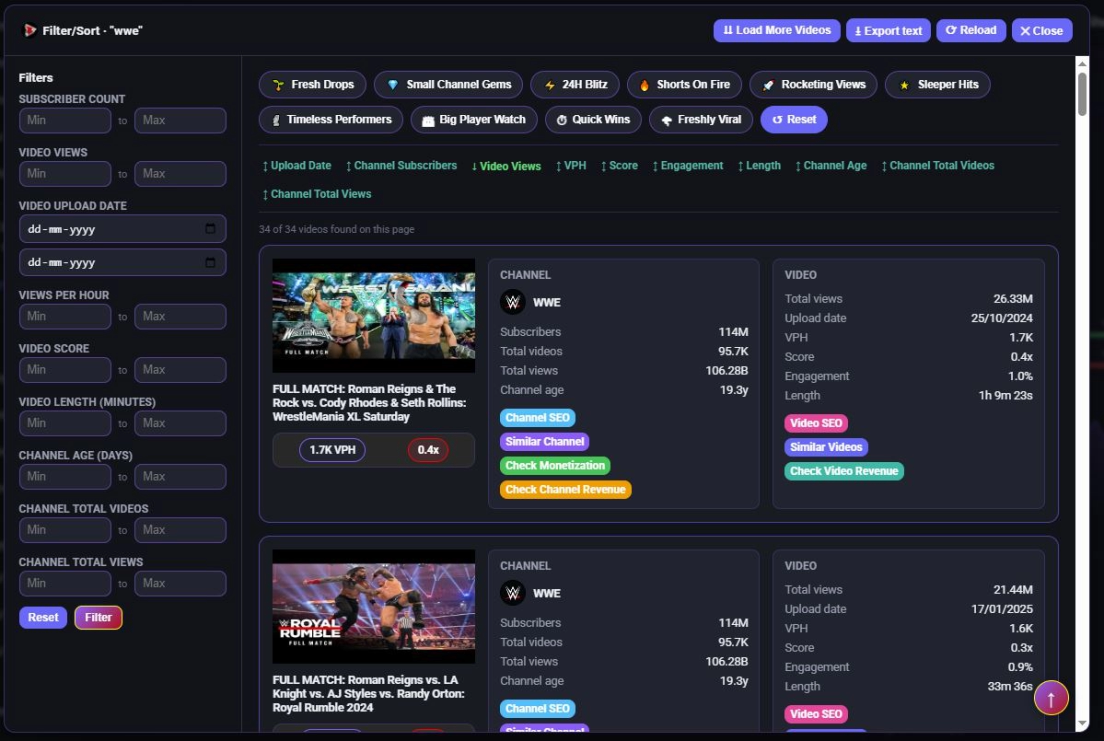Focus Video Score Max field
The width and height of the screenshot is (1104, 741).
(x=180, y=370)
